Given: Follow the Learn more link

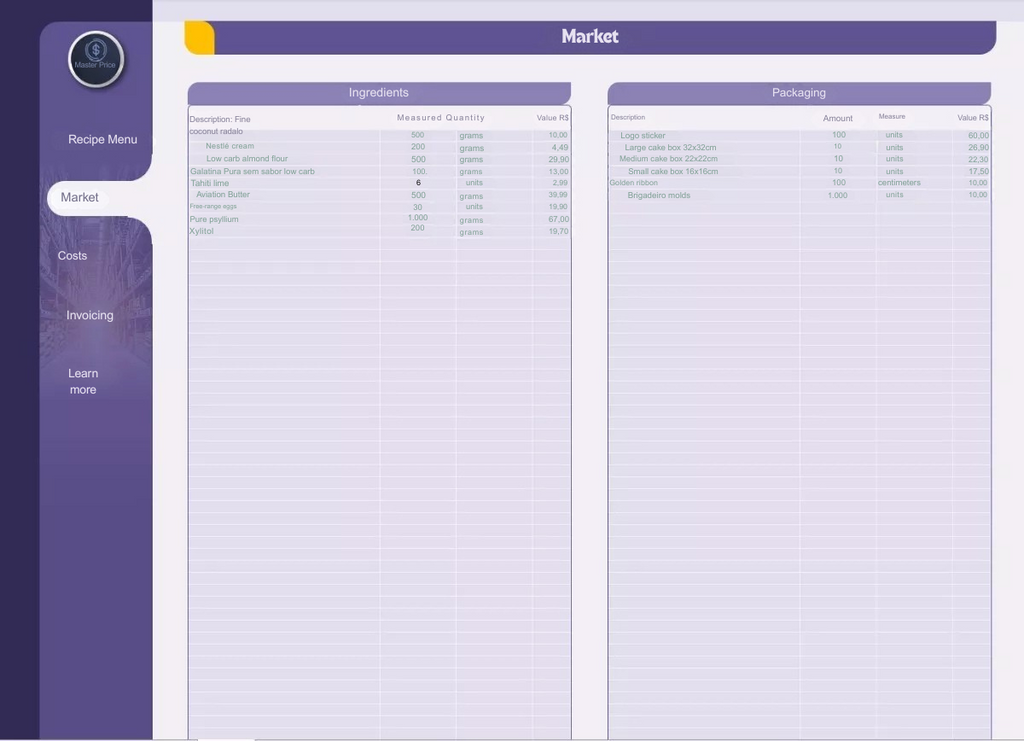Looking at the screenshot, I should (x=83, y=381).
